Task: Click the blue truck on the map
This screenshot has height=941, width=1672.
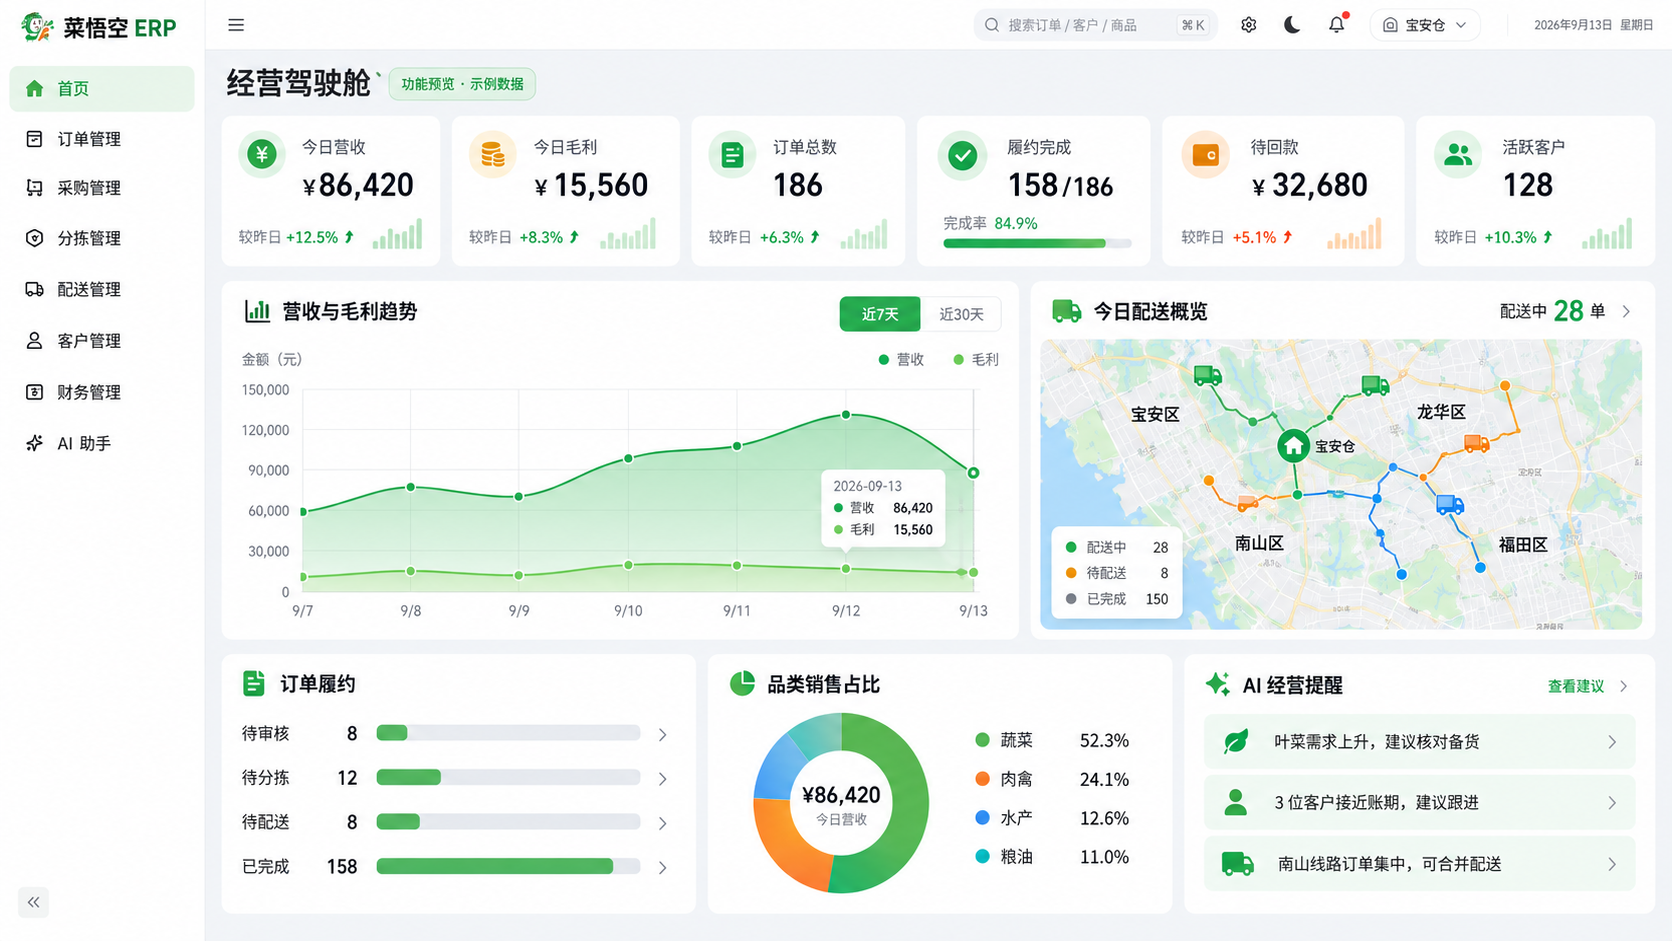Action: click(1450, 505)
